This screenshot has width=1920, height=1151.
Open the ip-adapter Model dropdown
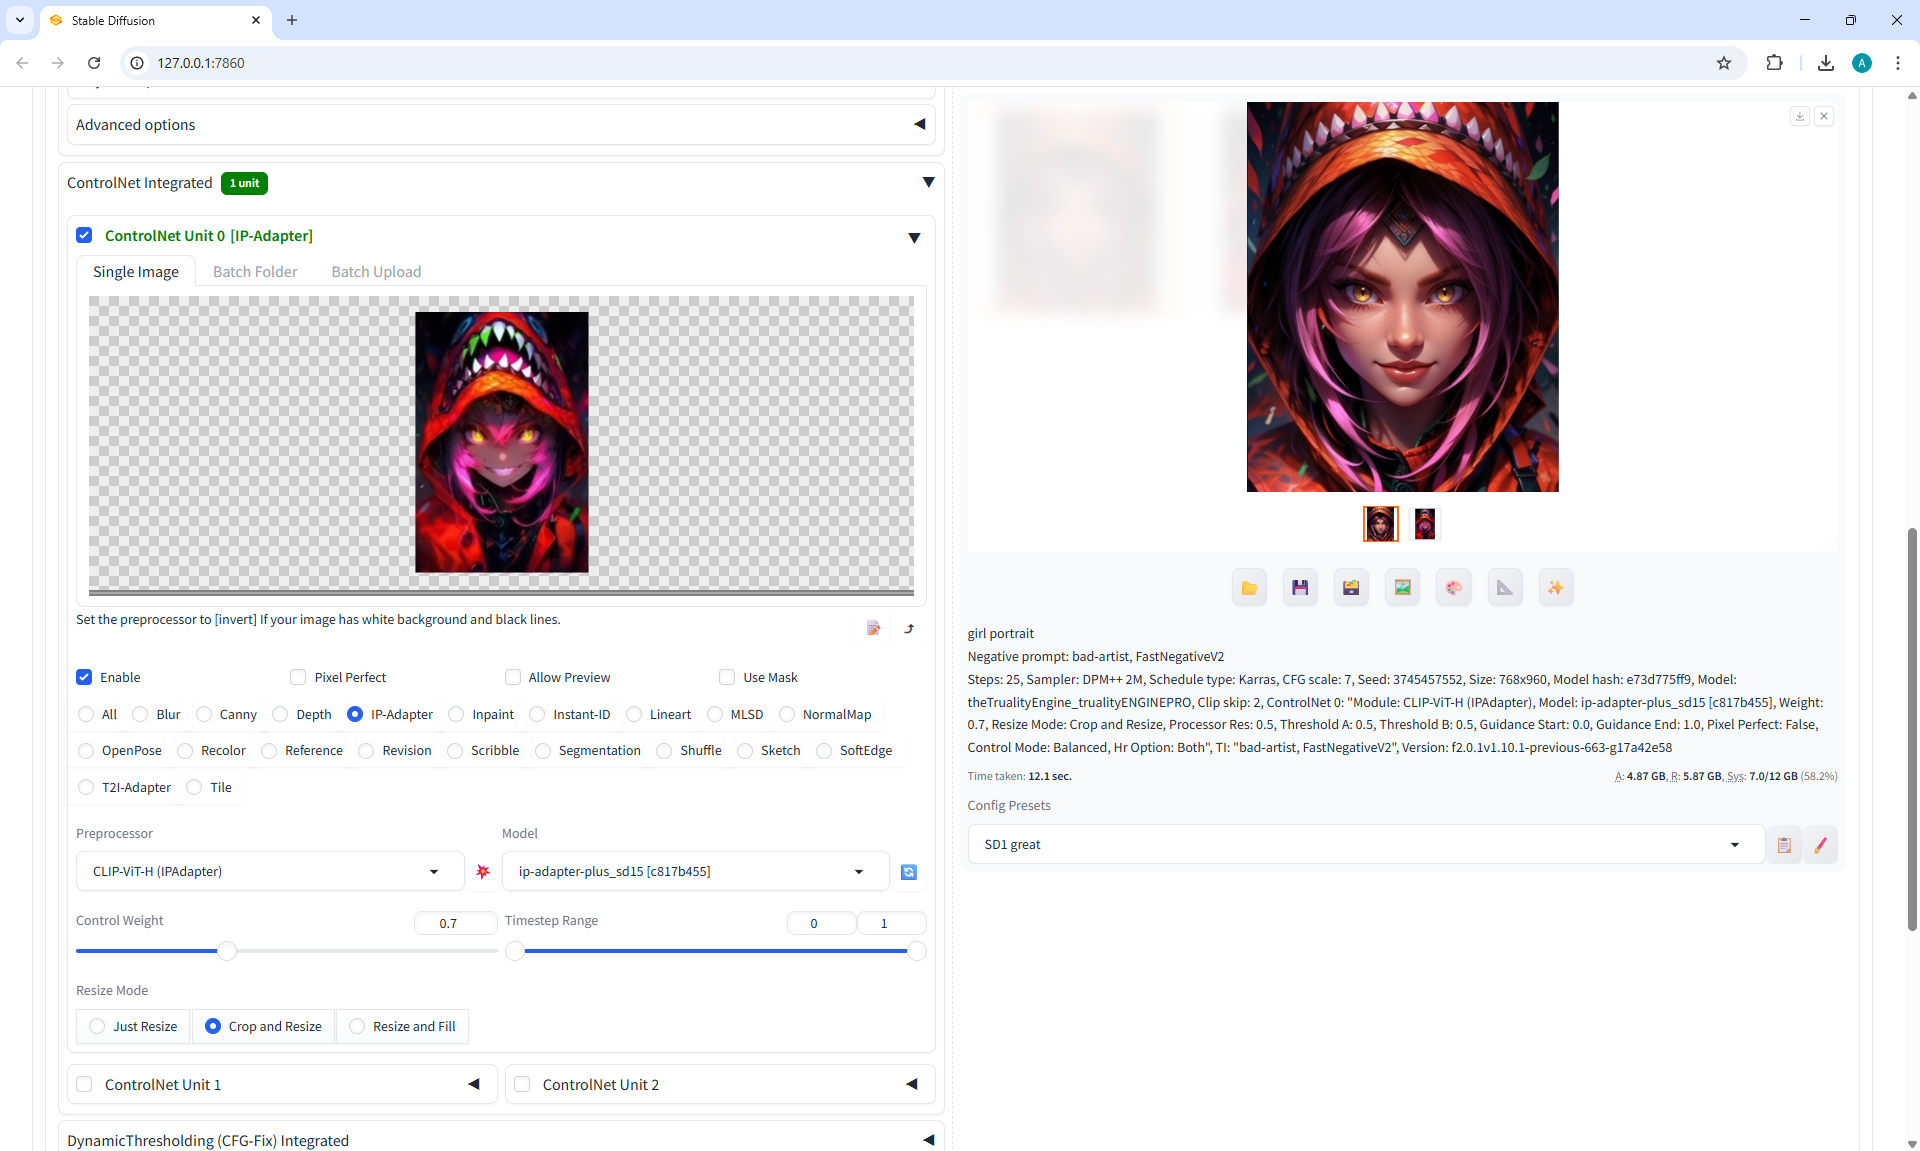tap(694, 872)
